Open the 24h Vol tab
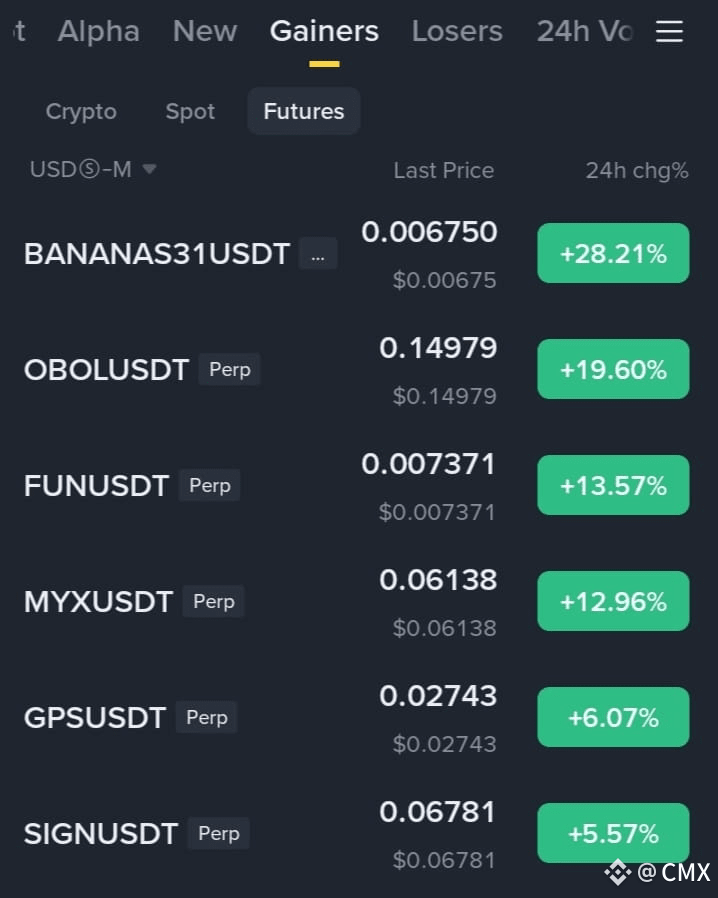Screen dimensions: 718x898 [x=584, y=31]
